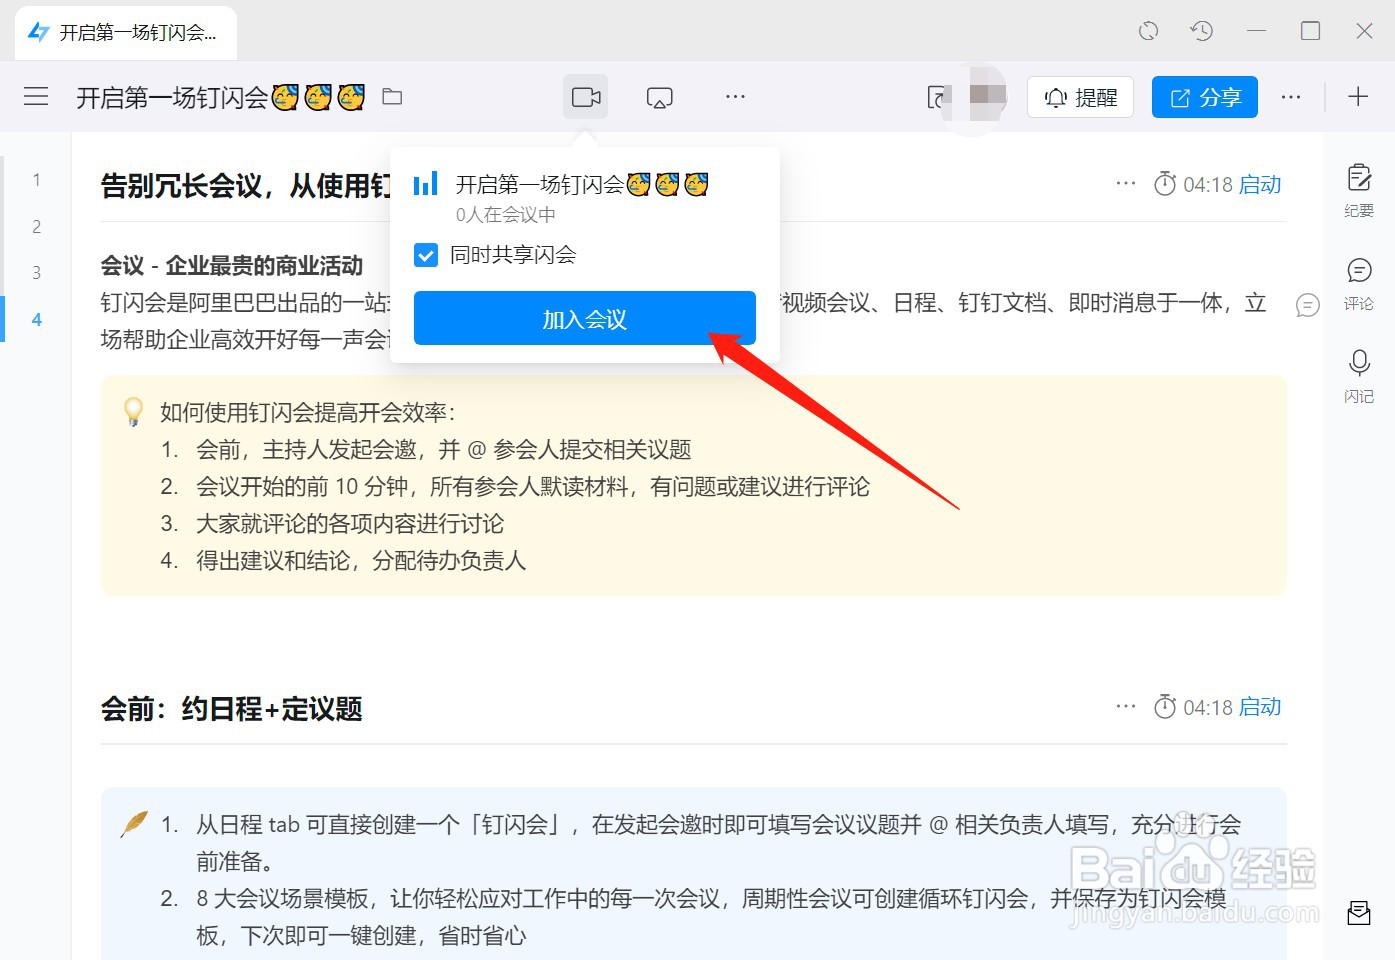Click the 会议 - 企业最贵的商业活动 subheading

point(232,266)
